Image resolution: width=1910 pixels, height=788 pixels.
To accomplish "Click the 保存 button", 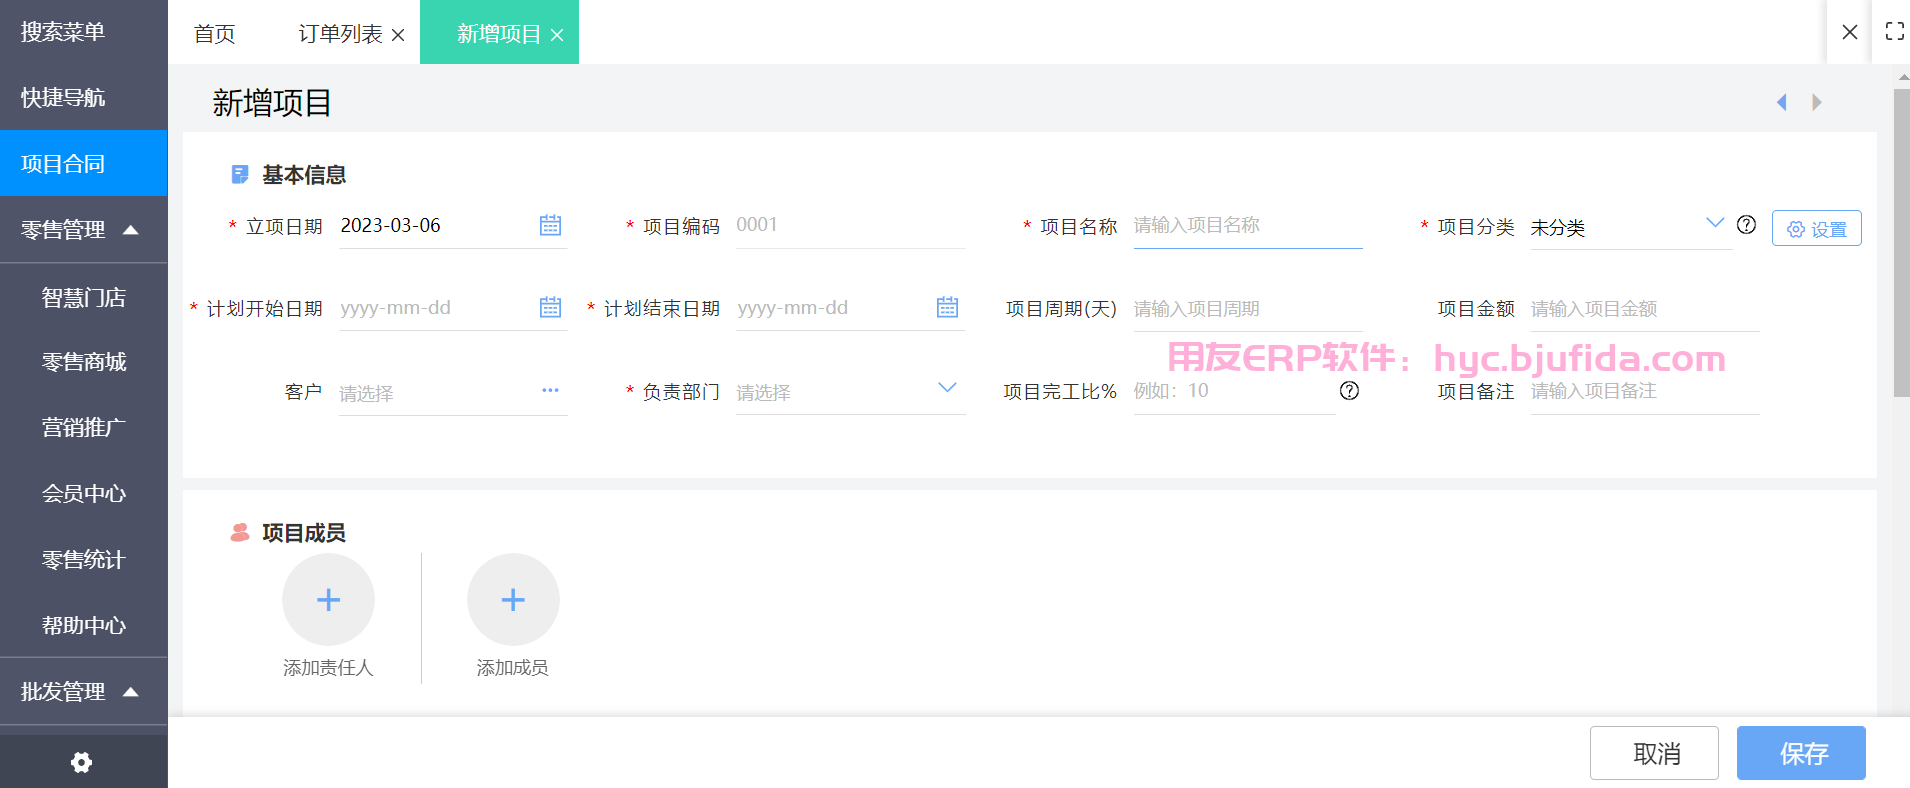I will (x=1801, y=753).
